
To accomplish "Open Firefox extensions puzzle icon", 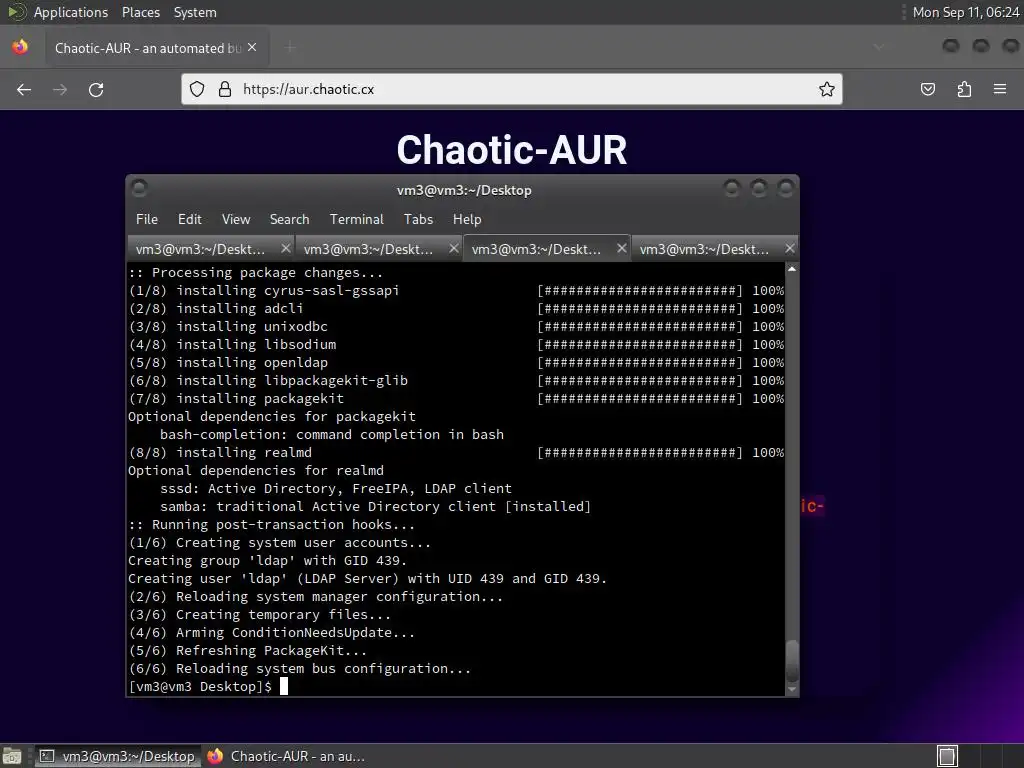I will (964, 89).
